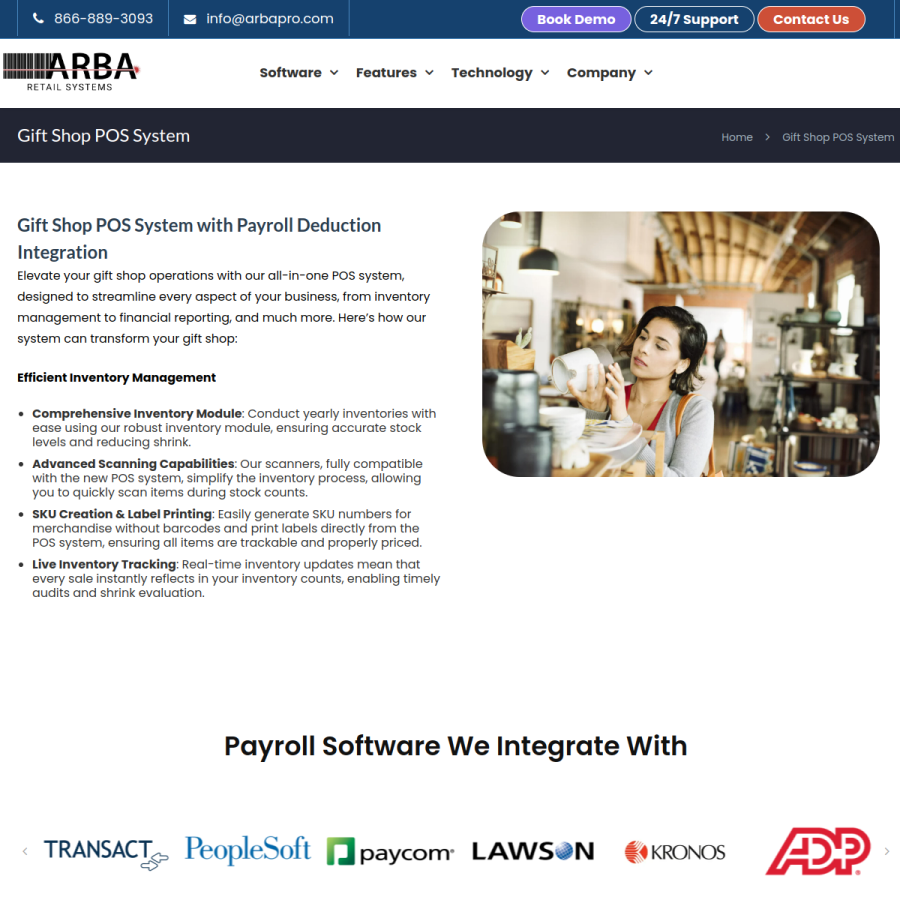
Task: Open 24/7 Support
Action: click(x=694, y=20)
